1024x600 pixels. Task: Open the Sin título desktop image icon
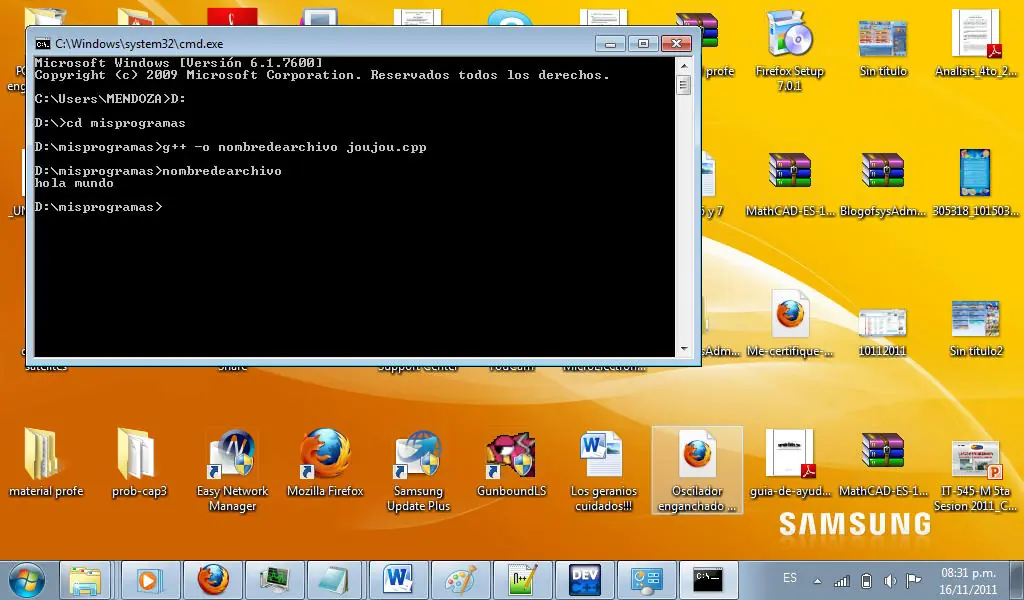tap(882, 47)
